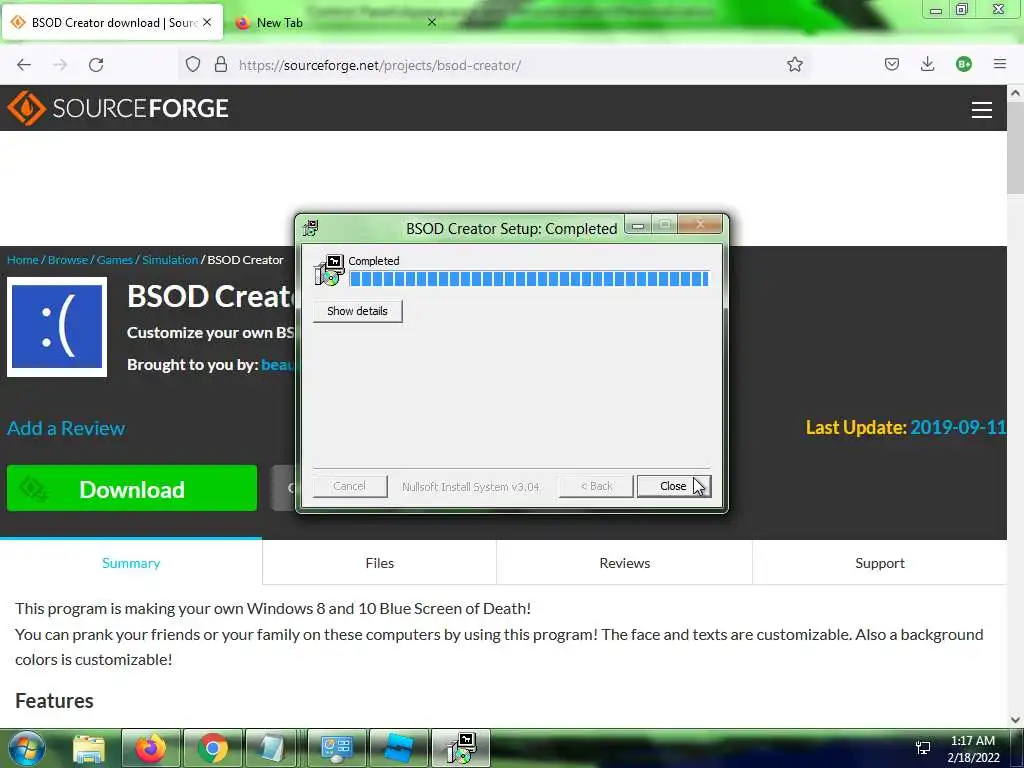This screenshot has height=768, width=1024.
Task: Click vertical scrollbar thumb
Action: 1015,149
